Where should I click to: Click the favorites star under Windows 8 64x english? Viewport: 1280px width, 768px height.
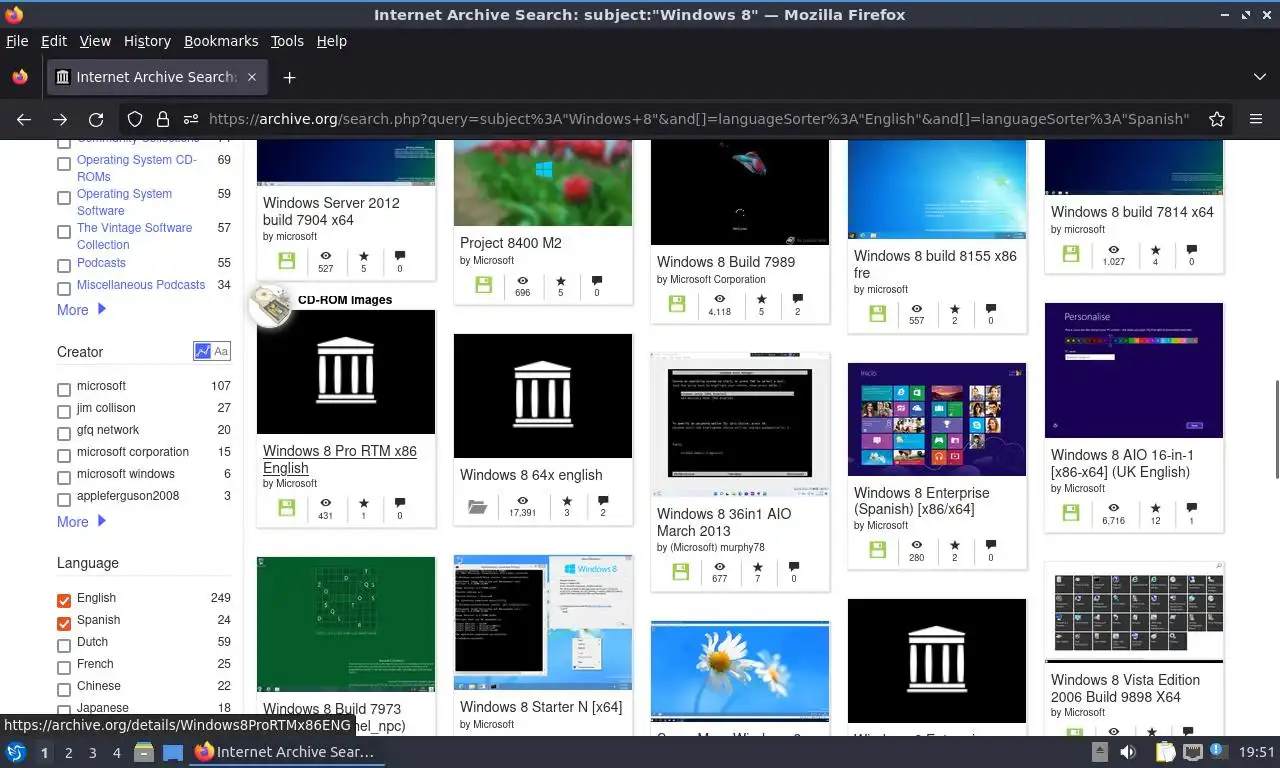567,501
